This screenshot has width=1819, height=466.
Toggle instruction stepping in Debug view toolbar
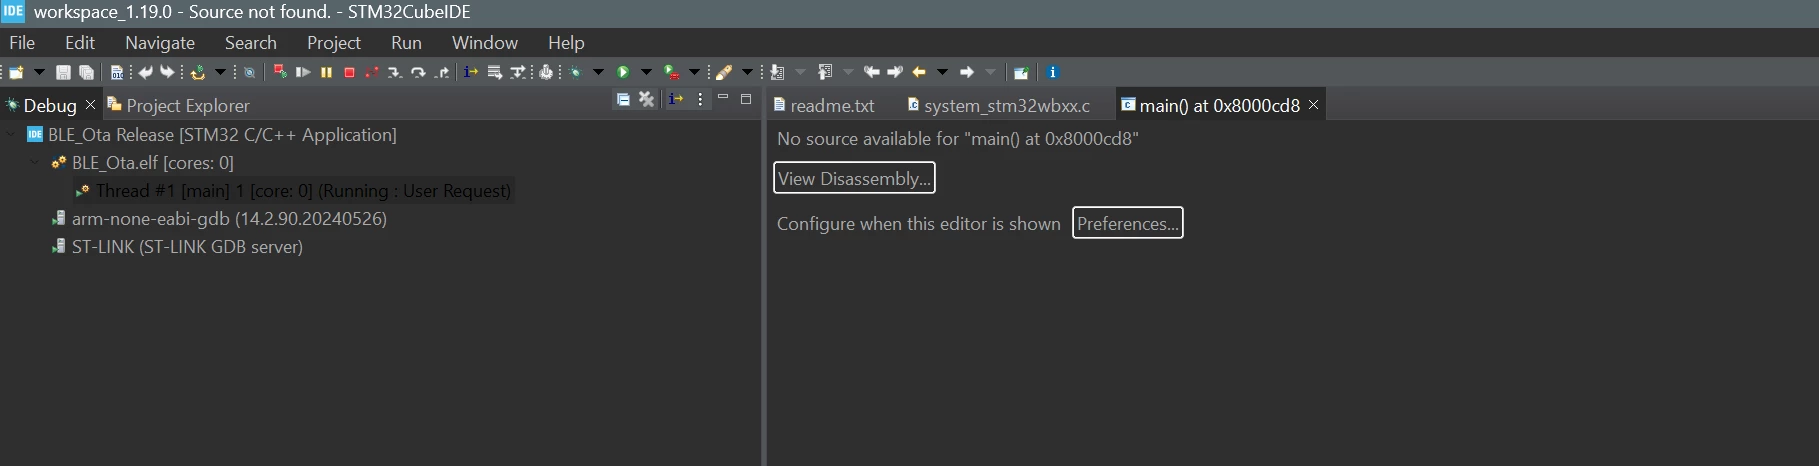[x=676, y=99]
